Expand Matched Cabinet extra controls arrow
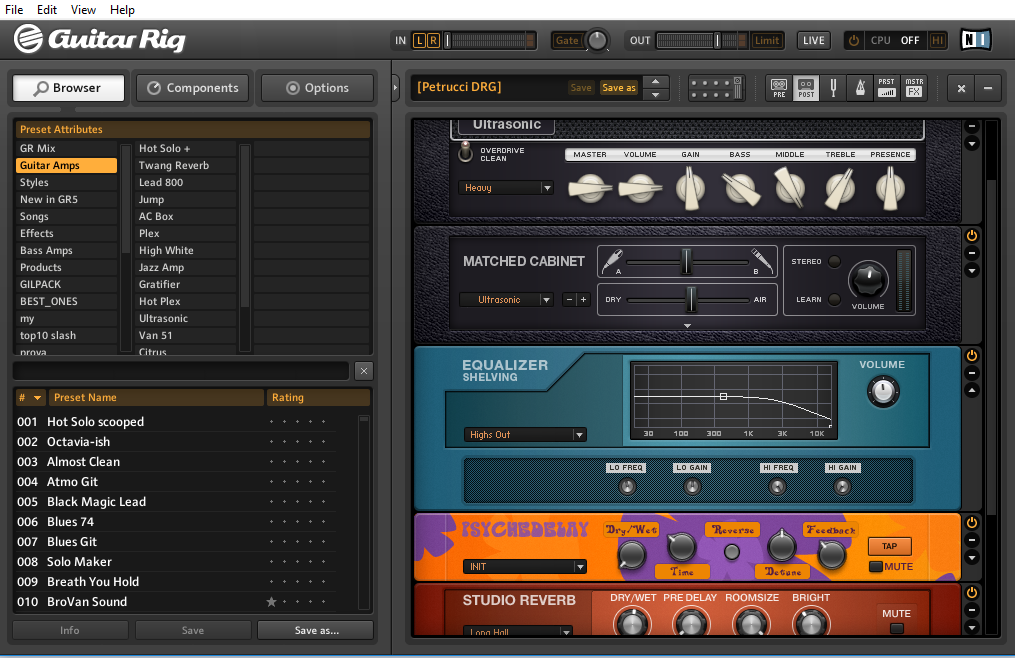The width and height of the screenshot is (1015, 658). [687, 326]
